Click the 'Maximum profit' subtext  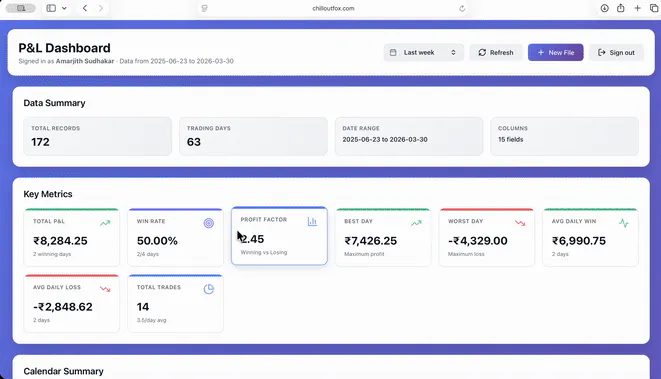(x=364, y=254)
